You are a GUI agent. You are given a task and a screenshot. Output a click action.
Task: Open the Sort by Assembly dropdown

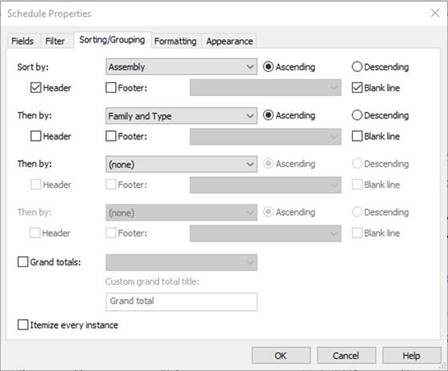click(181, 67)
